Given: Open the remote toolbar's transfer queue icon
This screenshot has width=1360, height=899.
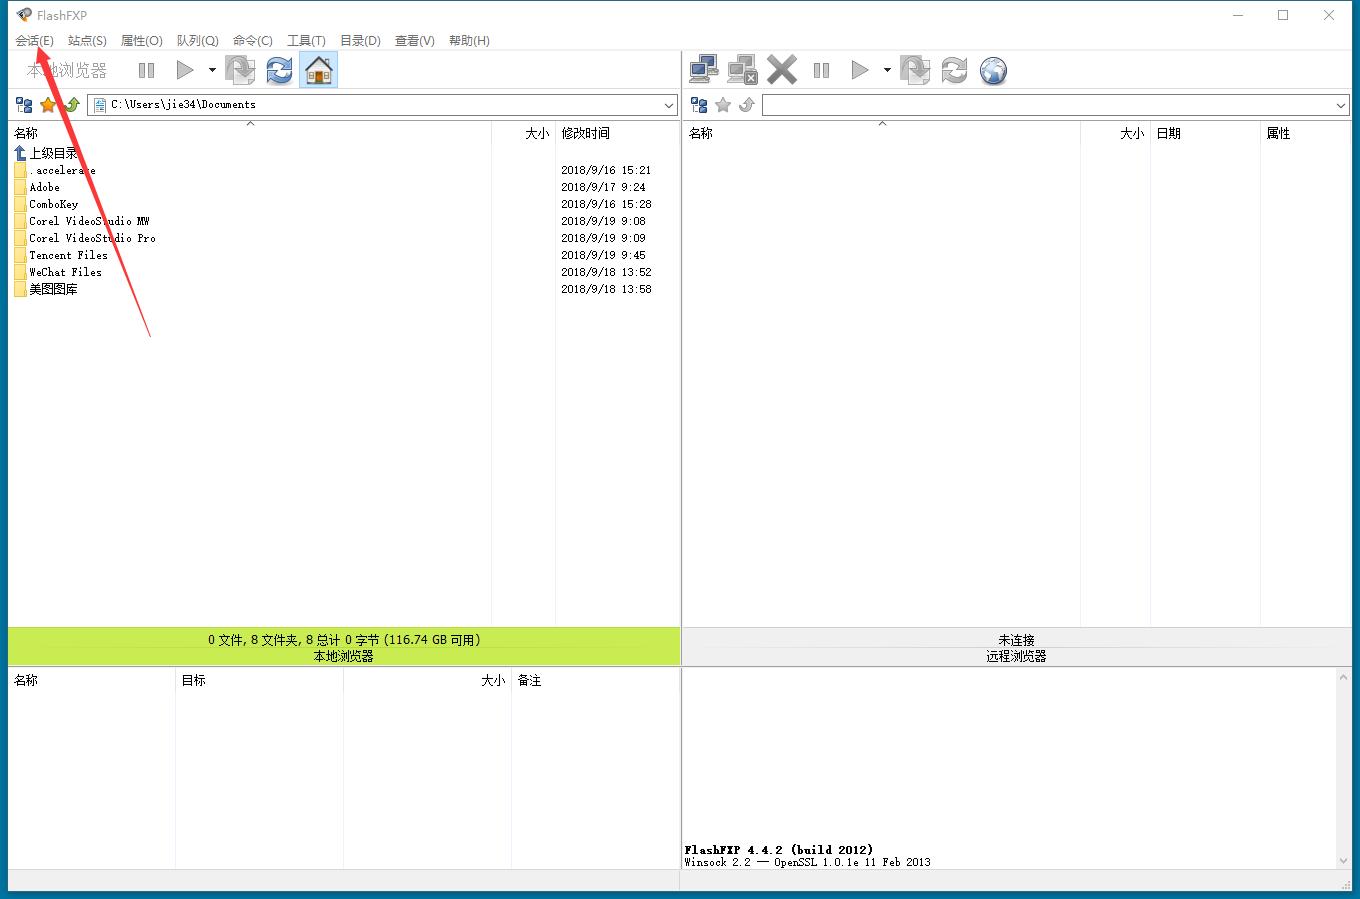Looking at the screenshot, I should coord(915,70).
